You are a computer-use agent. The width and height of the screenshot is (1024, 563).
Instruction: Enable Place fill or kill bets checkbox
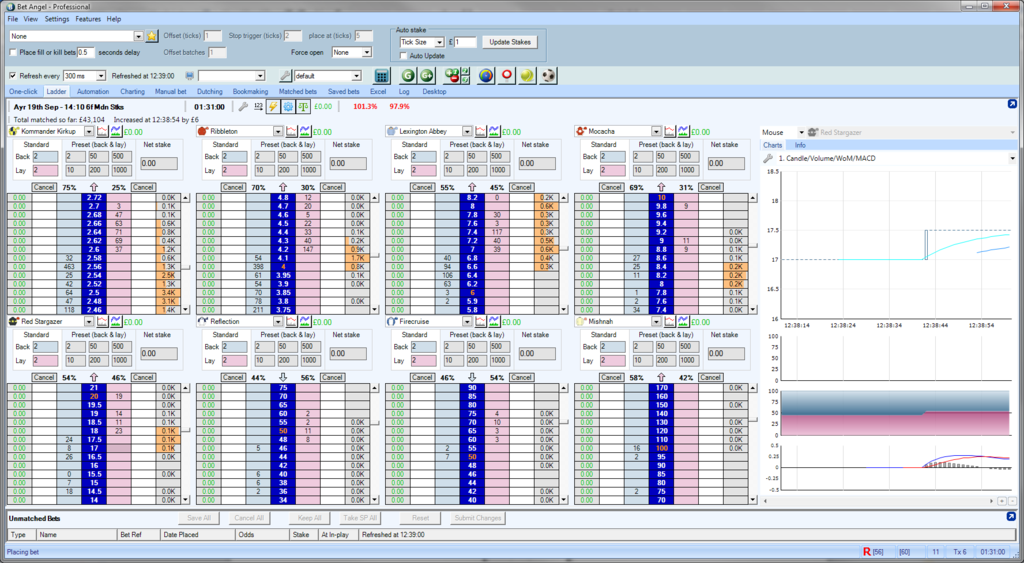[x=13, y=52]
